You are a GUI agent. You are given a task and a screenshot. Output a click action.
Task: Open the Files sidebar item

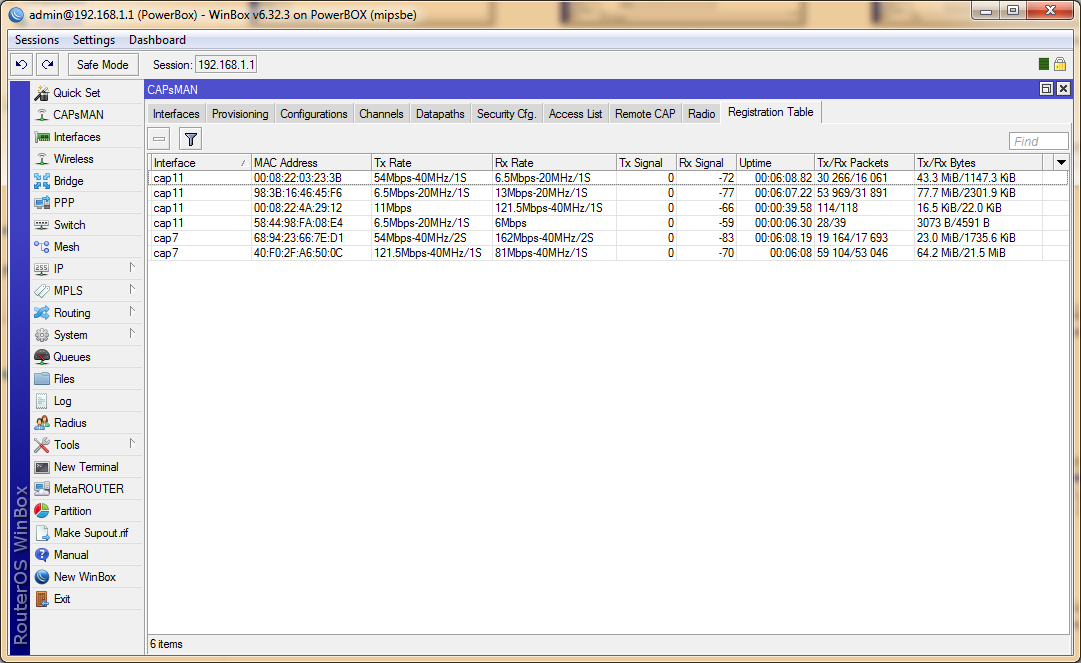[x=64, y=379]
